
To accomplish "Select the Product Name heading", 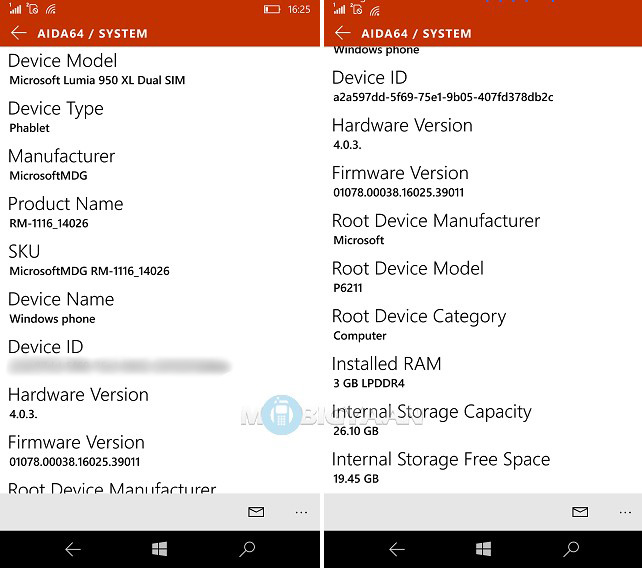I will click(x=66, y=204).
